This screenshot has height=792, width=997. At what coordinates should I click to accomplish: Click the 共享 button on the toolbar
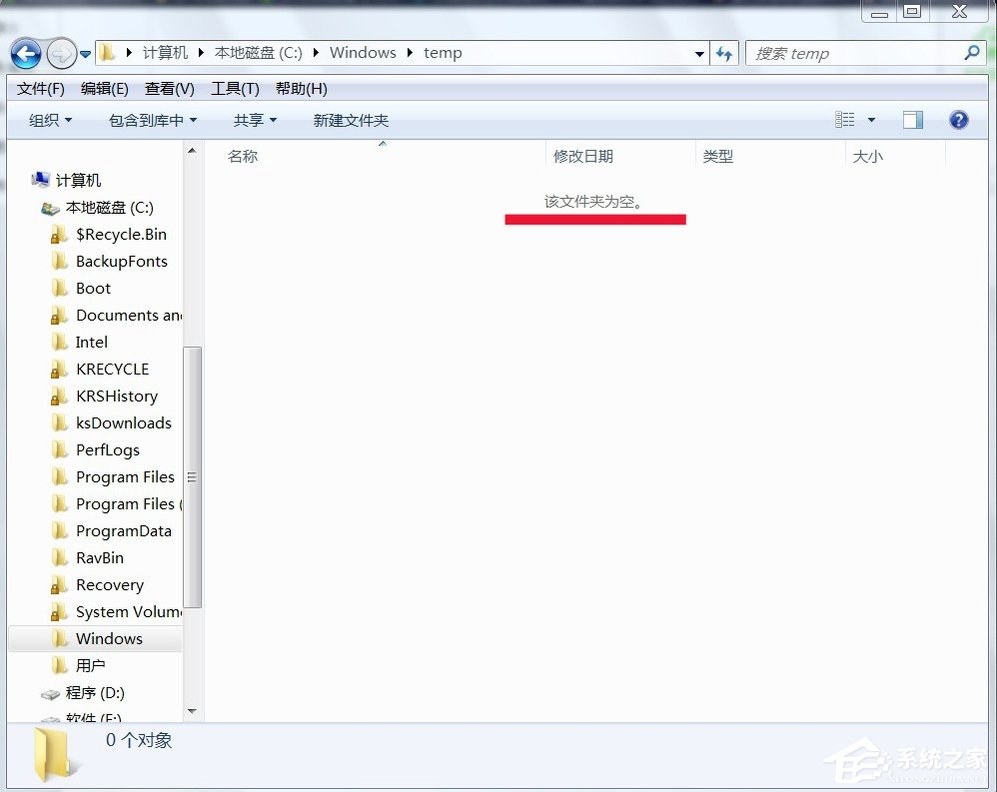tap(254, 120)
